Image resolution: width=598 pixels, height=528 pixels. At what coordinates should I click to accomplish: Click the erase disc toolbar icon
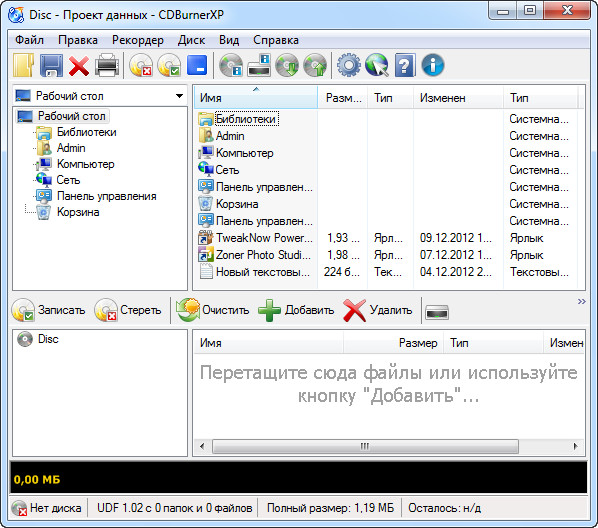[141, 65]
